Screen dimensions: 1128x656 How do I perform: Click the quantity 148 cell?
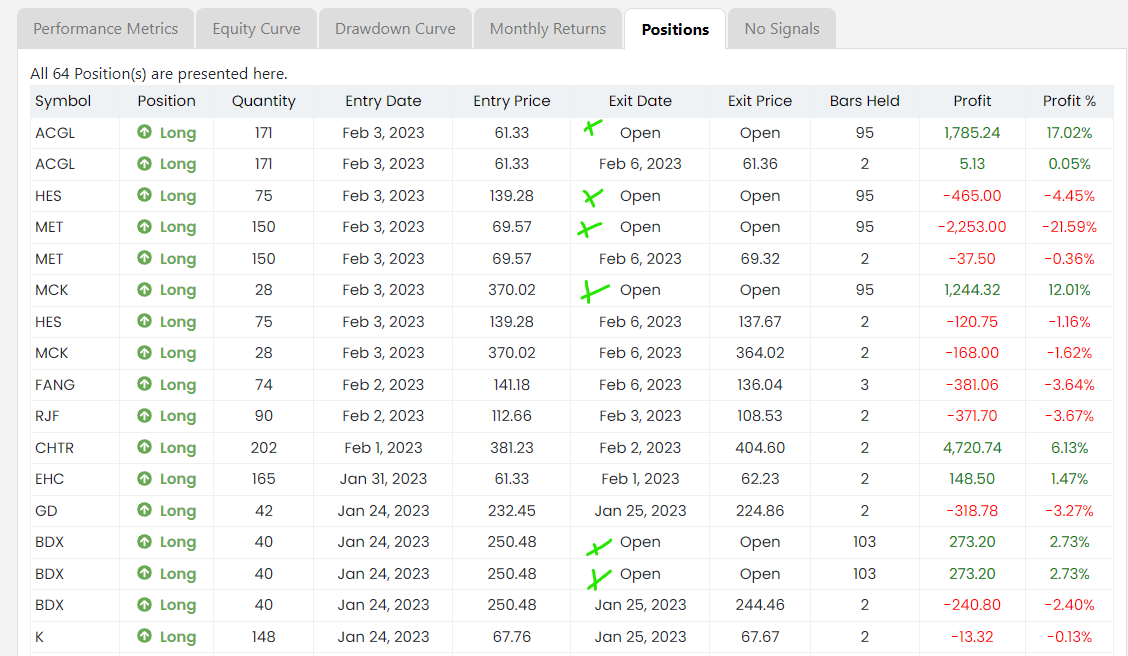click(x=263, y=637)
